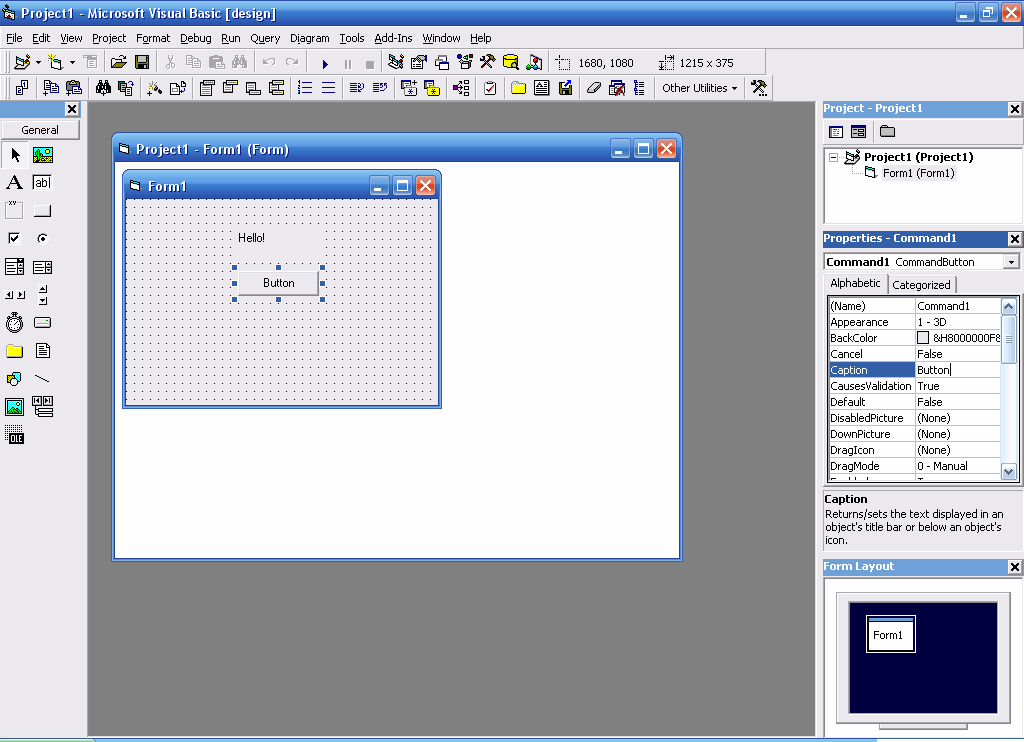Select Project1 (Project1) tree root

click(x=918, y=157)
